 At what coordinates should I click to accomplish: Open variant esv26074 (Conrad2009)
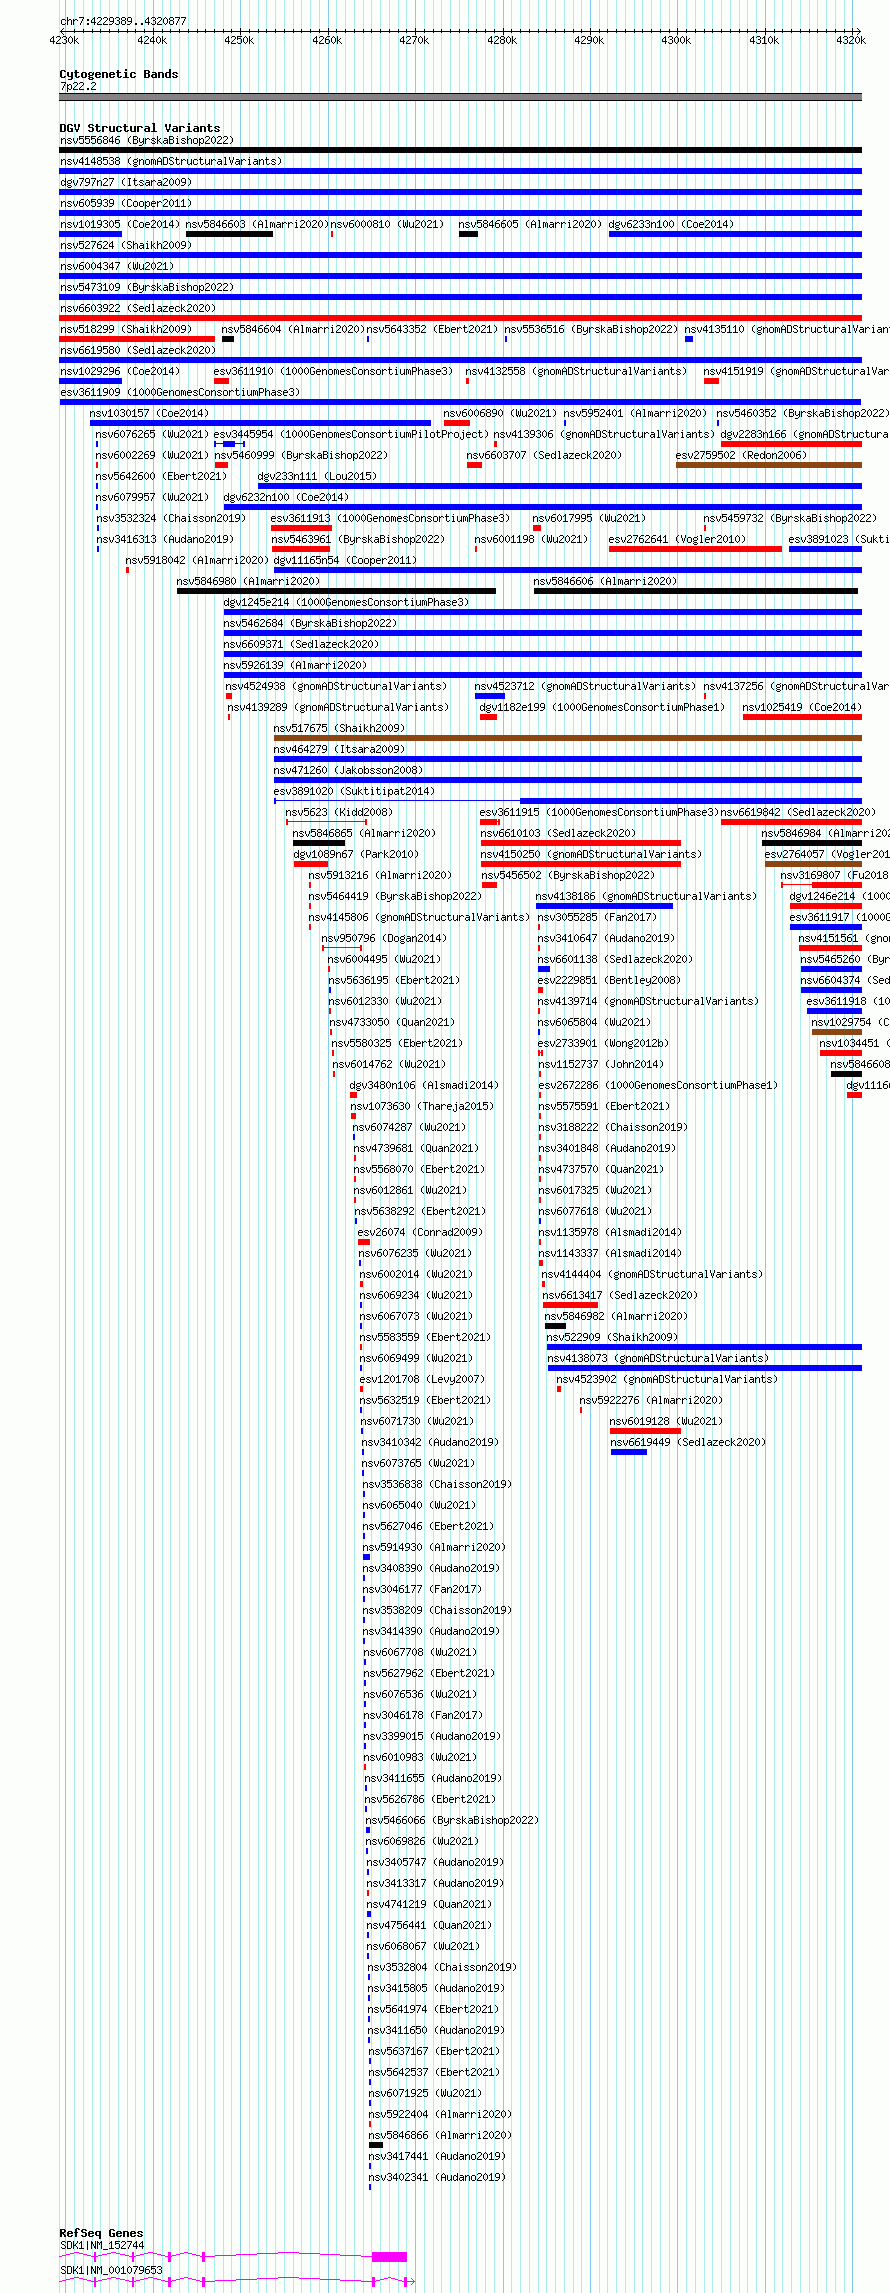pyautogui.click(x=420, y=1233)
